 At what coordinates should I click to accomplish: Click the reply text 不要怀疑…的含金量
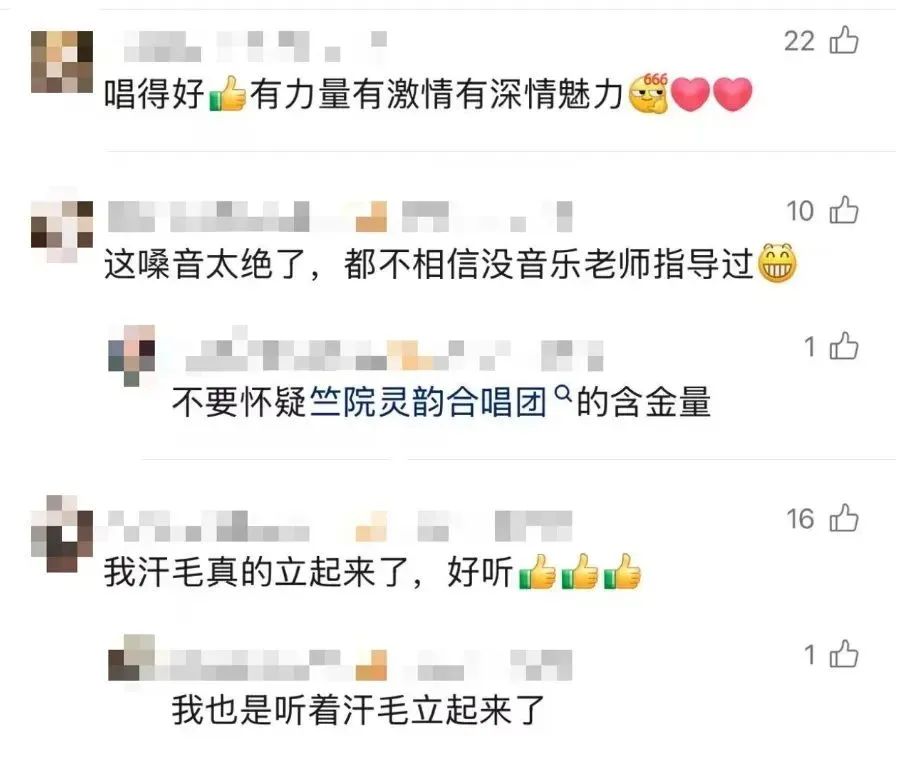[x=441, y=402]
